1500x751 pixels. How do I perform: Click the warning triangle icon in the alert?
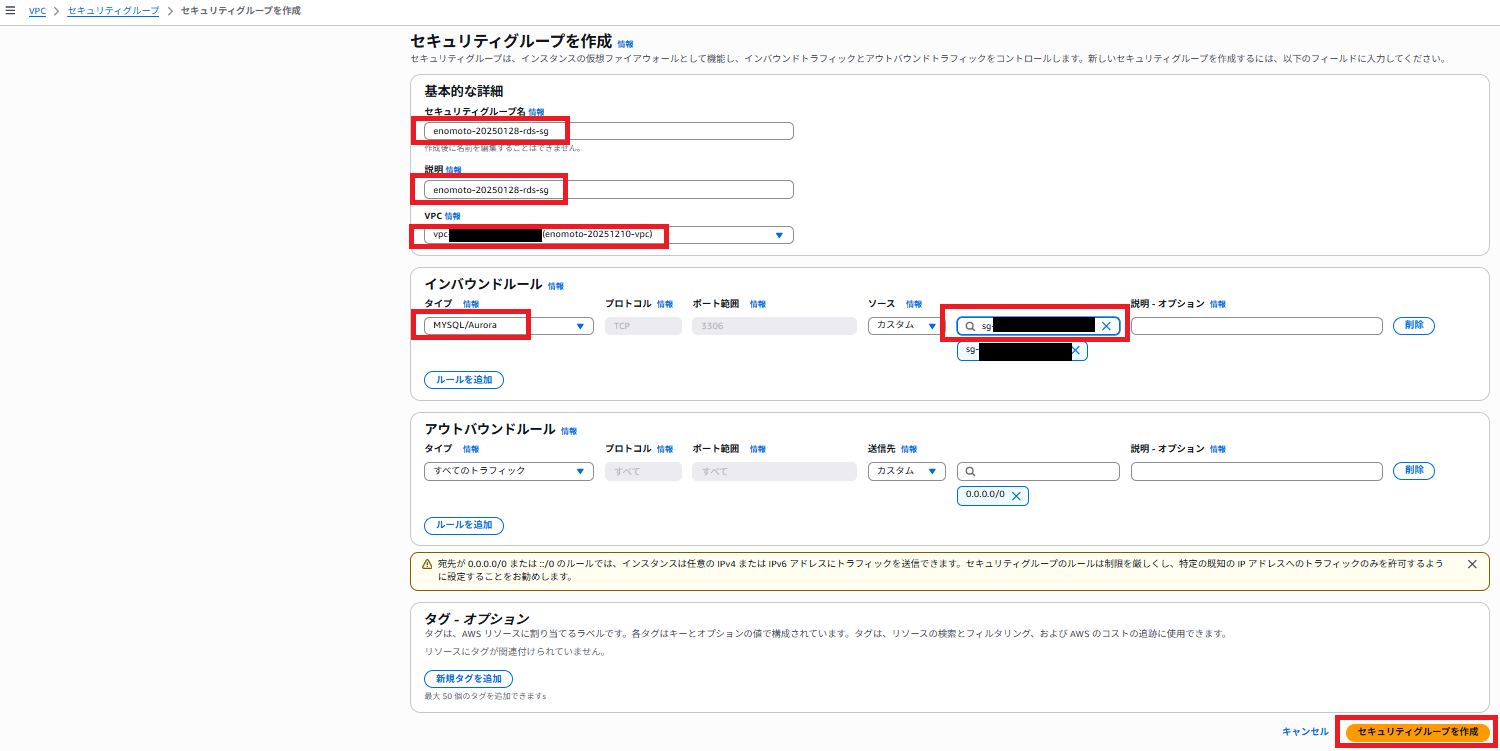click(427, 564)
